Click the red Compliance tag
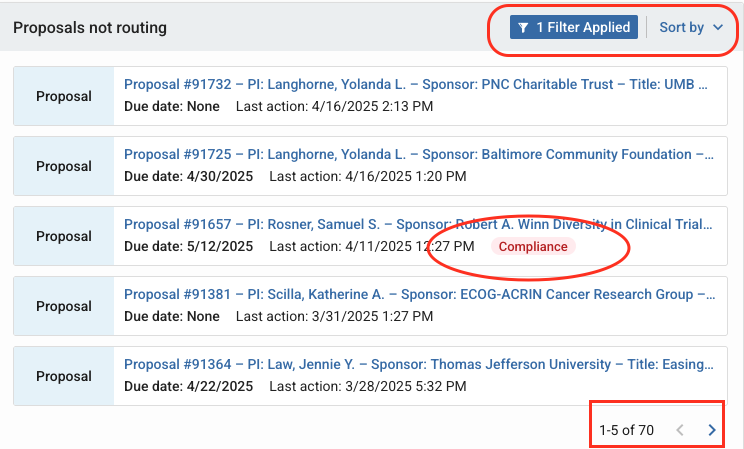The height and width of the screenshot is (449, 744). pyautogui.click(x=533, y=247)
